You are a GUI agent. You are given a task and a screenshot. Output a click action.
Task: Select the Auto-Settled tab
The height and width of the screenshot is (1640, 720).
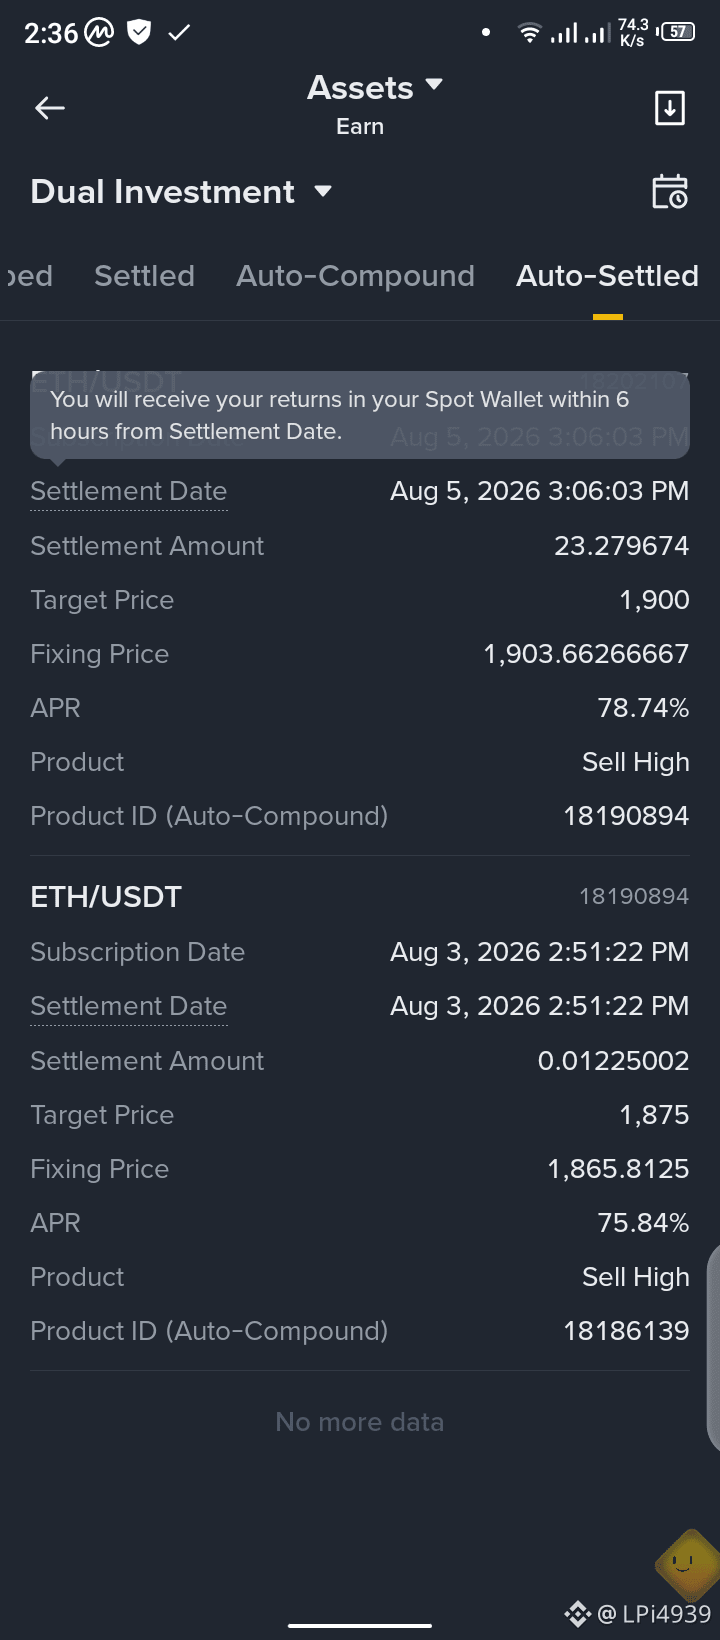tap(607, 276)
